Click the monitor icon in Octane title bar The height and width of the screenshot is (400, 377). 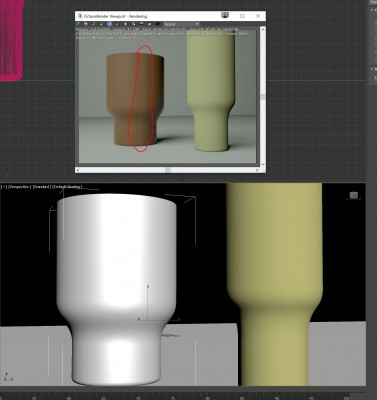click(225, 15)
